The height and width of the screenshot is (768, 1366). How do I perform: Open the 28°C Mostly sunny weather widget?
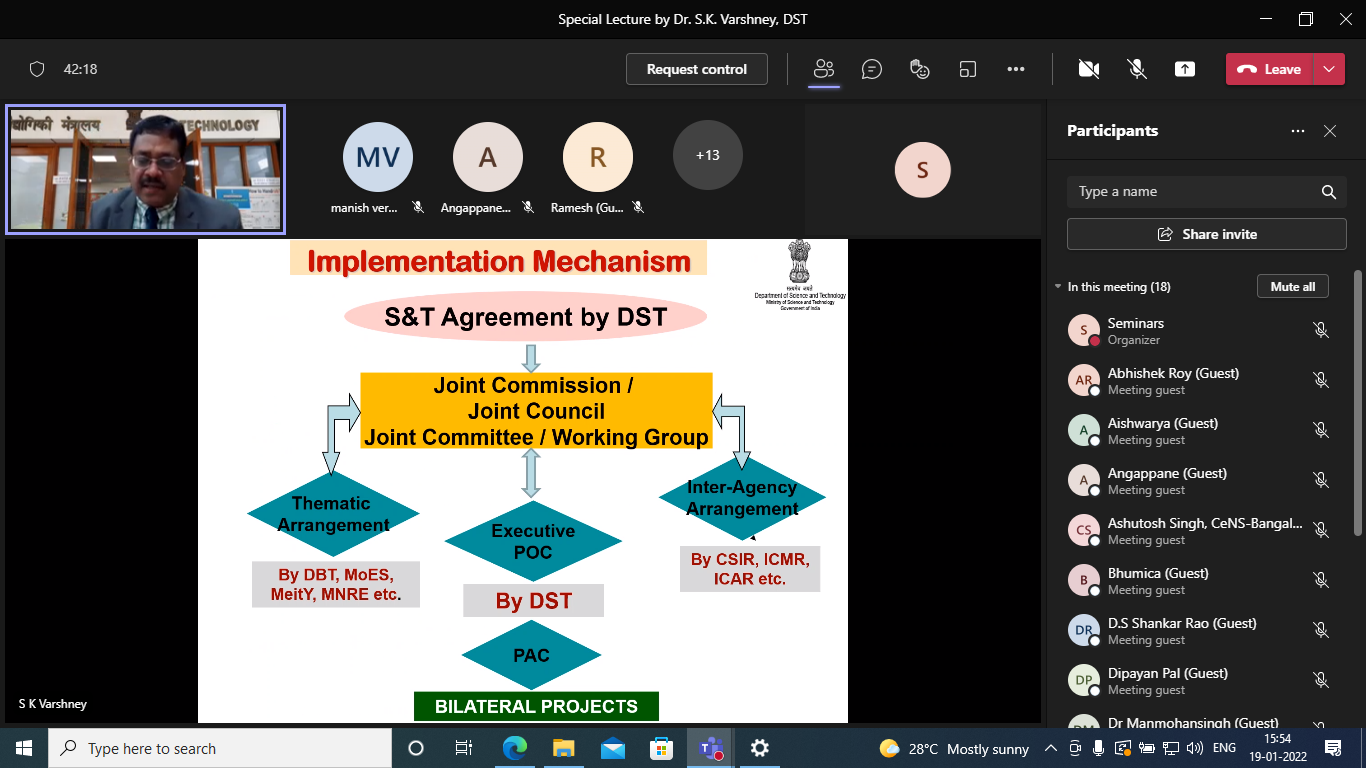pos(954,748)
